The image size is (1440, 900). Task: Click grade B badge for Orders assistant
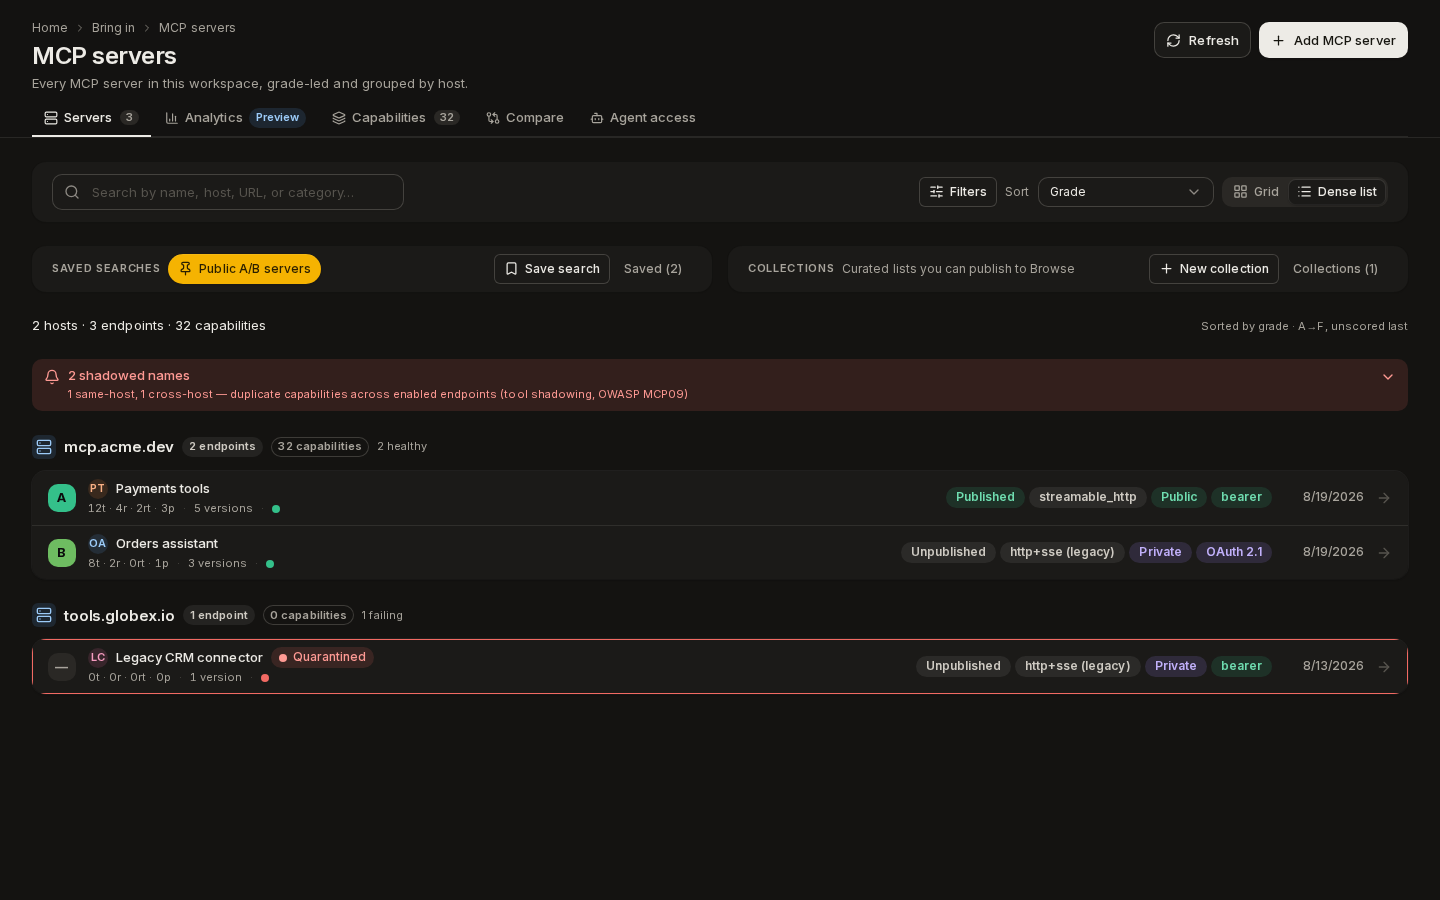point(62,553)
